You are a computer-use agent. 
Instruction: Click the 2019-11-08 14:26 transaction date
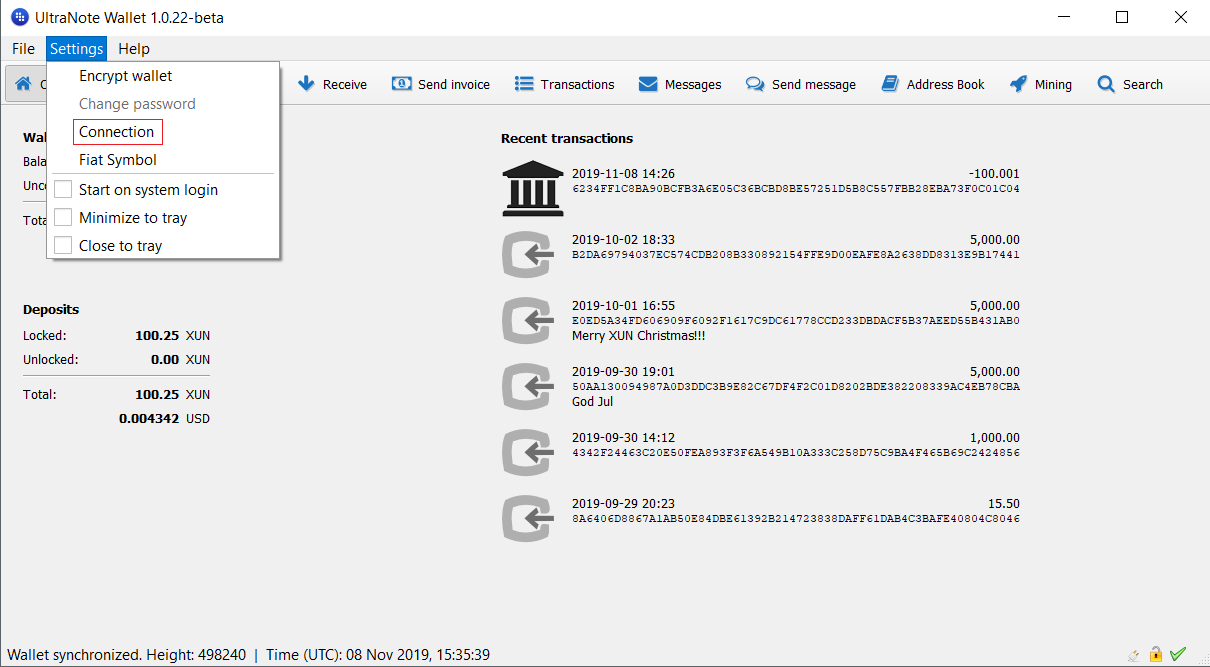(623, 174)
